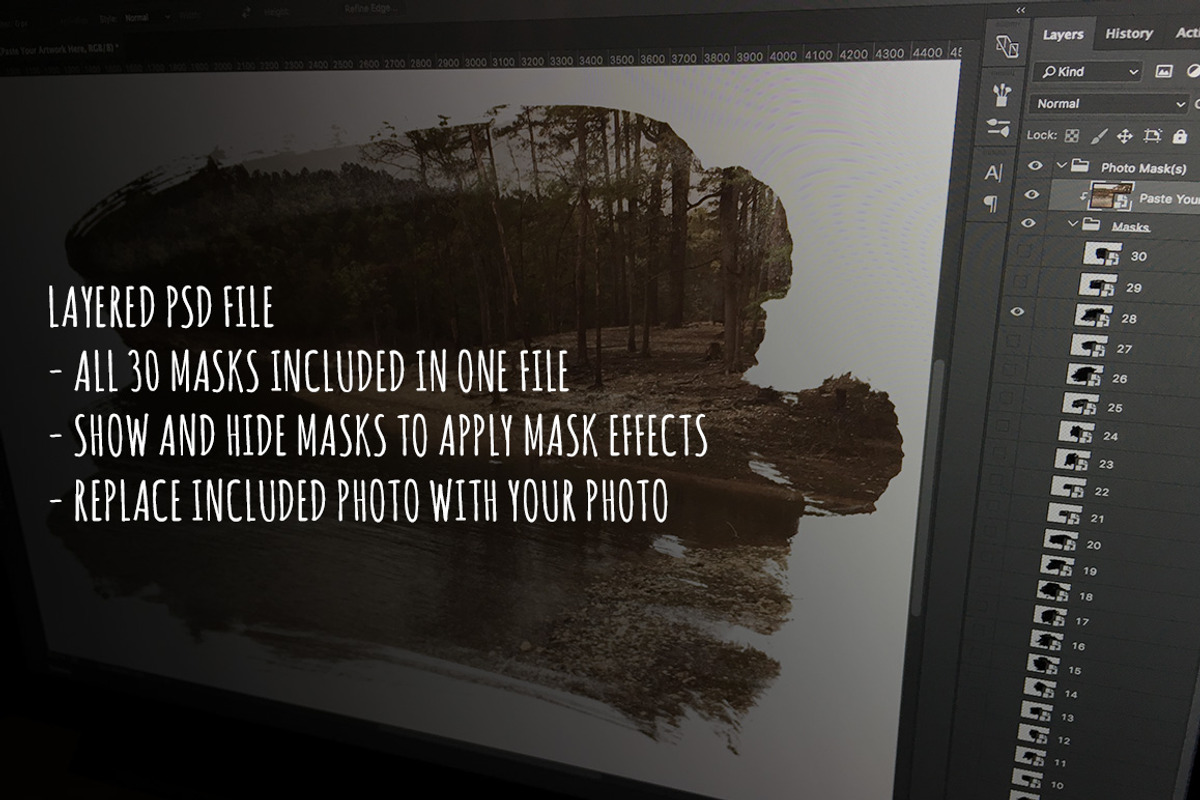Image resolution: width=1200 pixels, height=800 pixels.
Task: Click the lock all padlock icon
Action: (x=1178, y=137)
